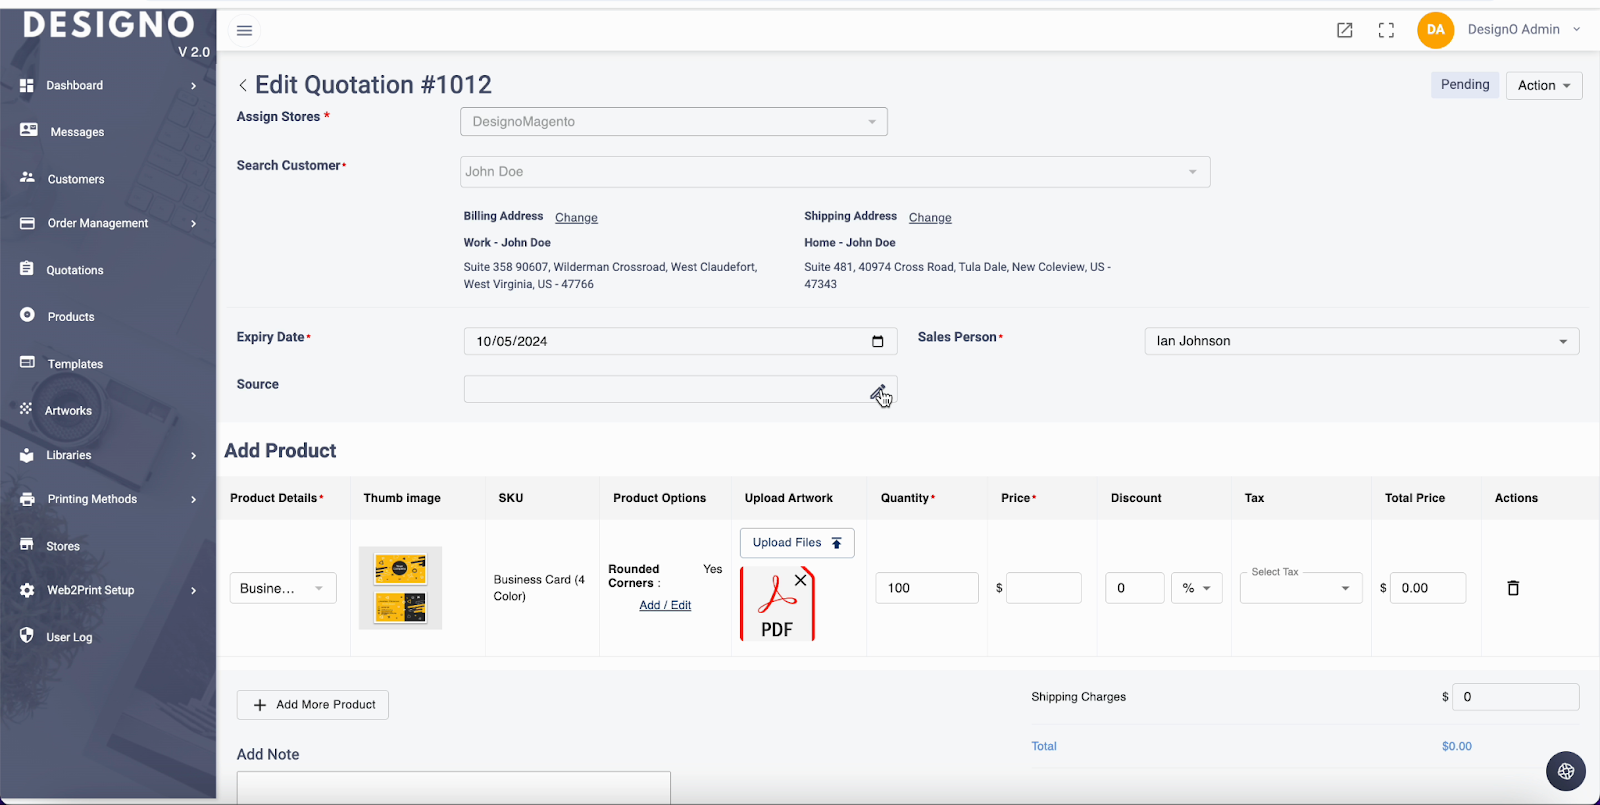Click Change link for Billing Address
Viewport: 1600px width, 805px height.
tap(576, 218)
